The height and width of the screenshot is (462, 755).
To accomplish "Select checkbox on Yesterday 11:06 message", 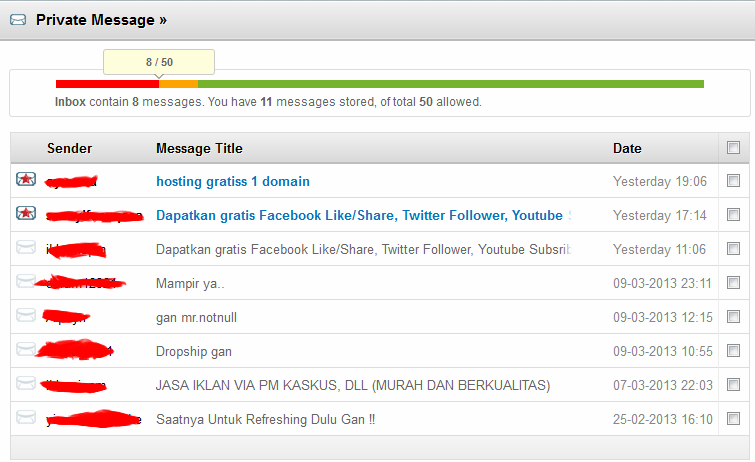I will tap(733, 249).
